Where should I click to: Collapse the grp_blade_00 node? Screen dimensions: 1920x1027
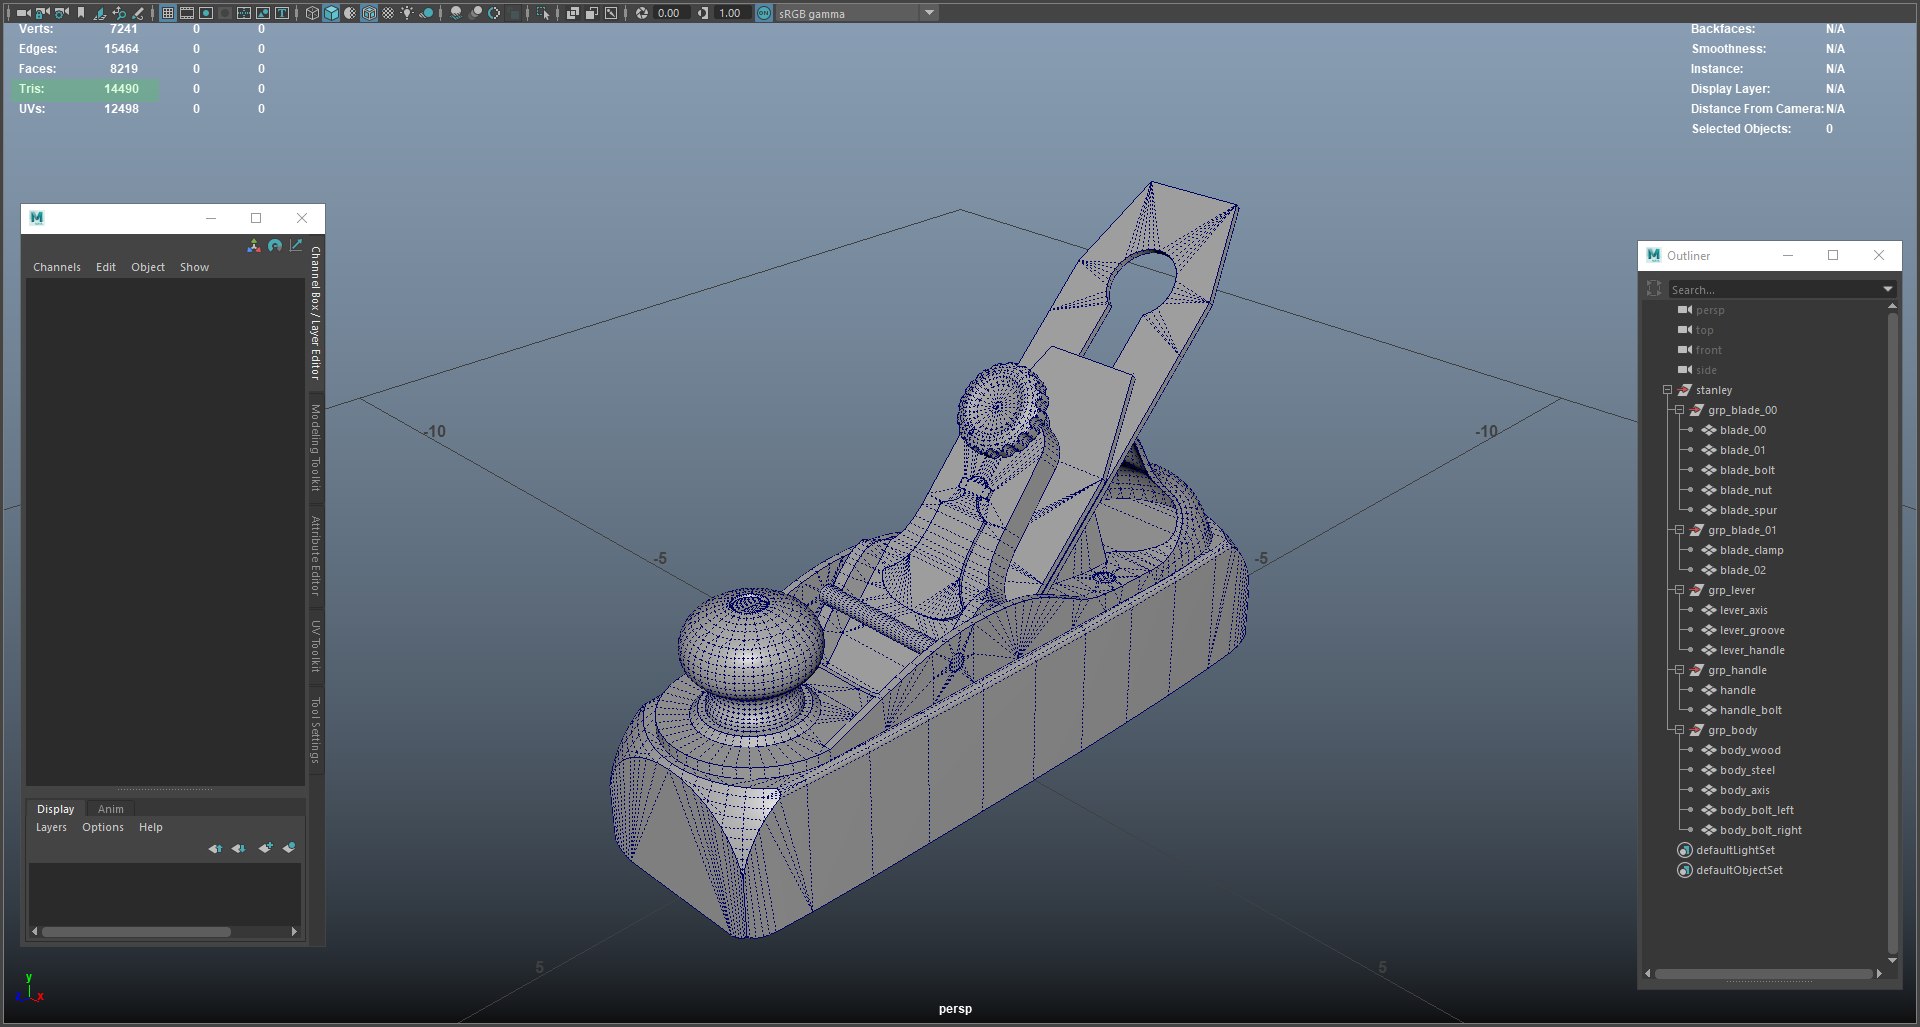1679,410
